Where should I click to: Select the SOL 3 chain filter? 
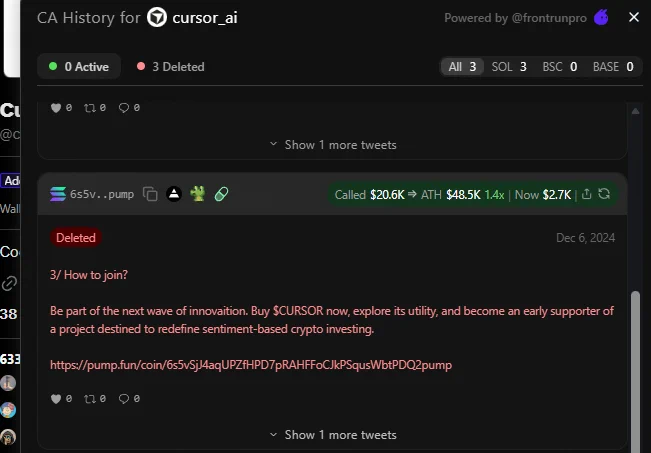(x=509, y=66)
